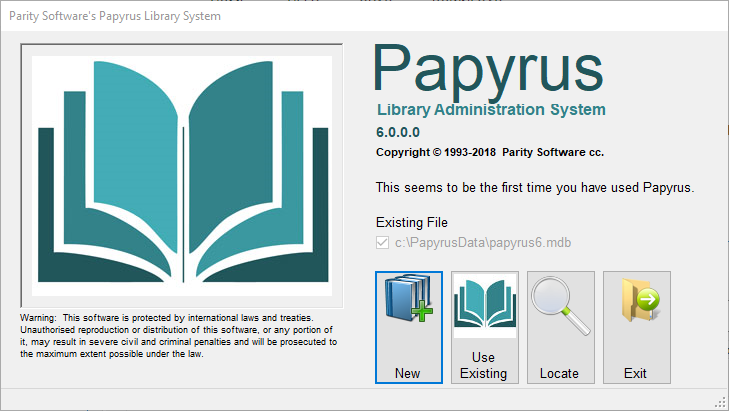Image resolution: width=729 pixels, height=411 pixels.
Task: Click the 'New' button caption
Action: [408, 373]
